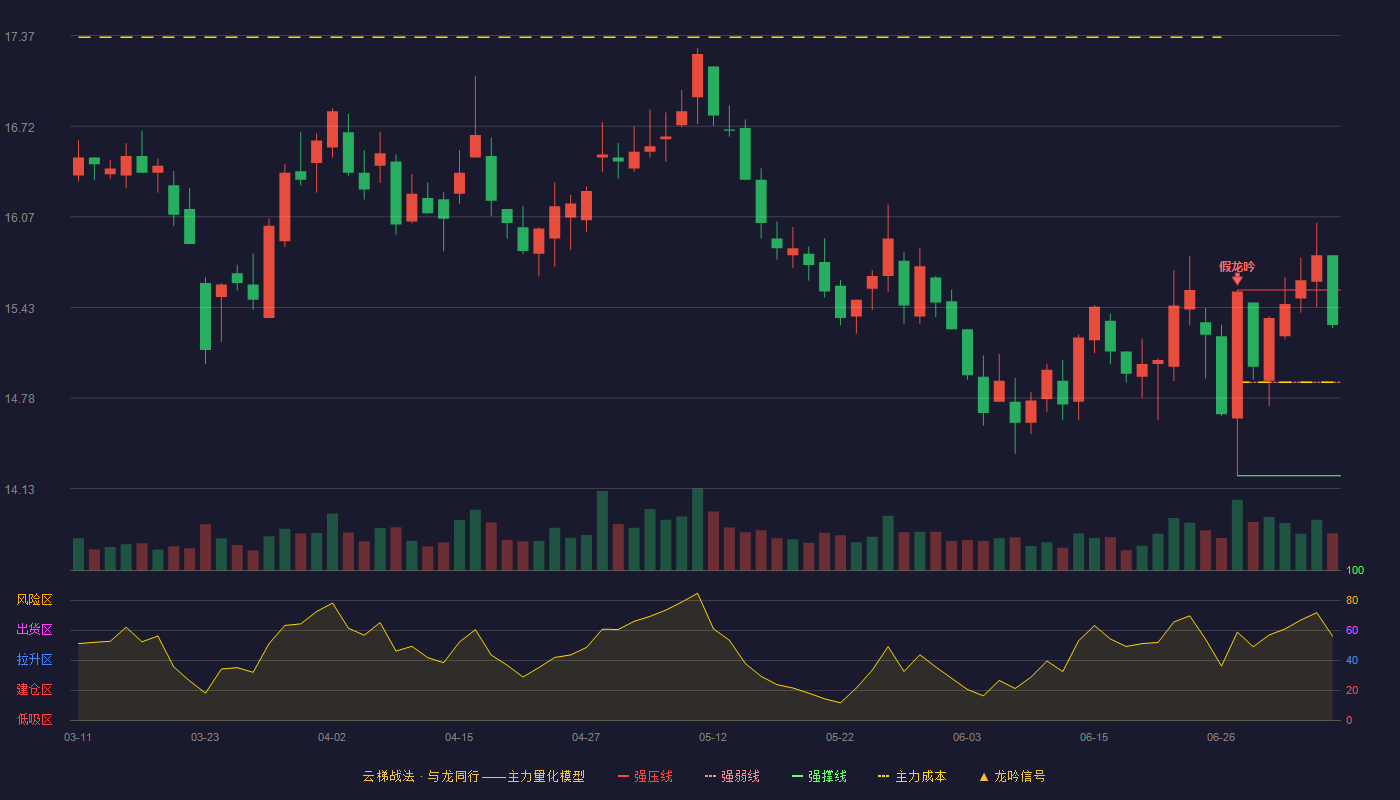Click the 04-02 date label
The image size is (1400, 800).
pos(332,737)
